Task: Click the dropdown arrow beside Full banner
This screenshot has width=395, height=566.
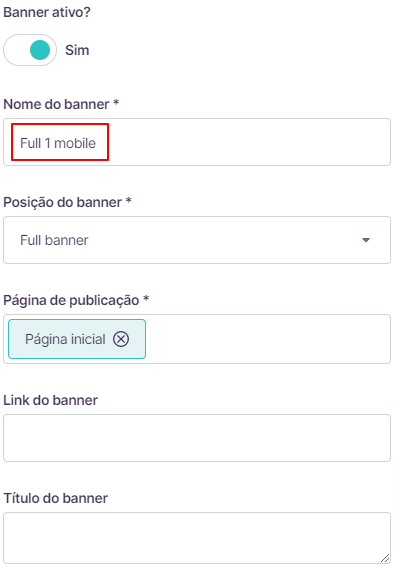Action: point(366,240)
